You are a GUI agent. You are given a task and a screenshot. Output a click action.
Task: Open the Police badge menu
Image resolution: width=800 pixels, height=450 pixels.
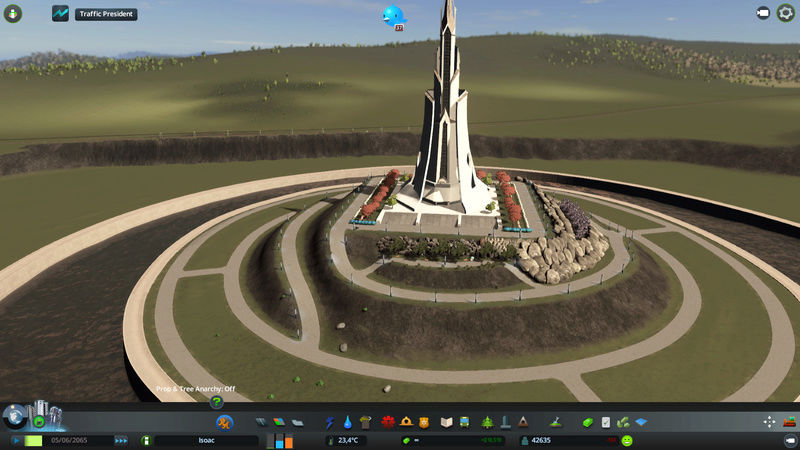pyautogui.click(x=423, y=422)
